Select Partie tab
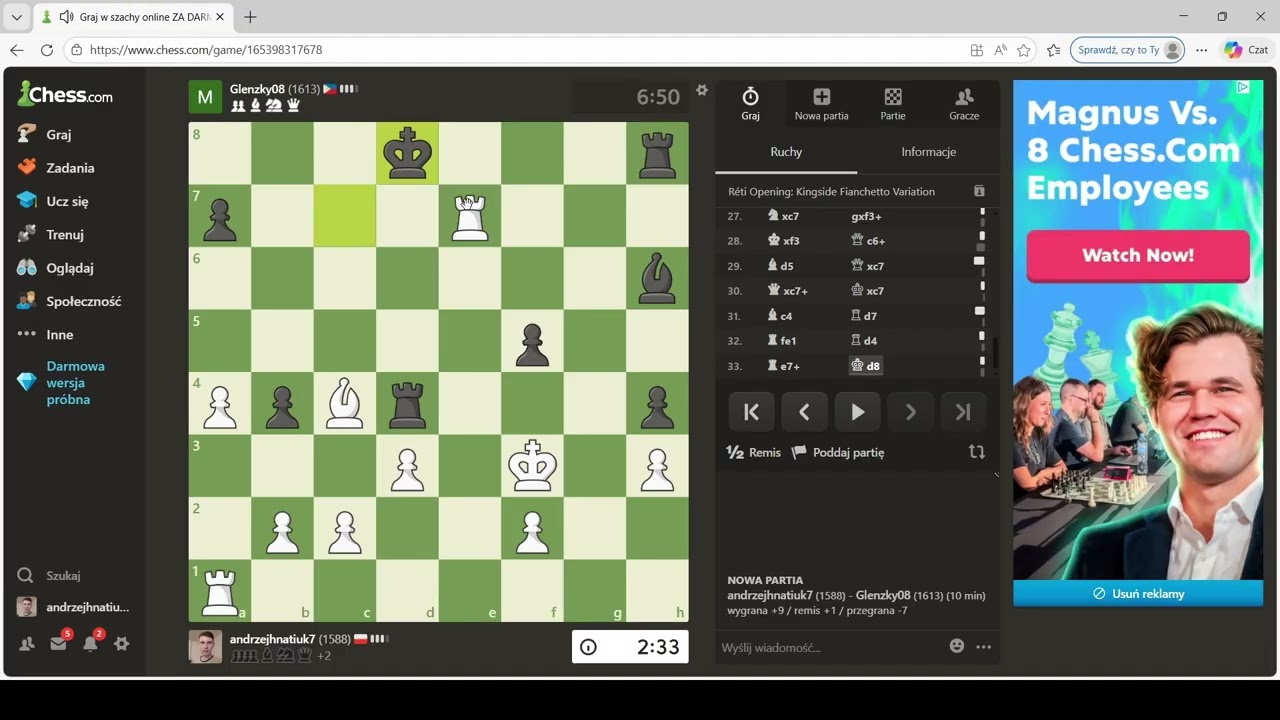 893,104
